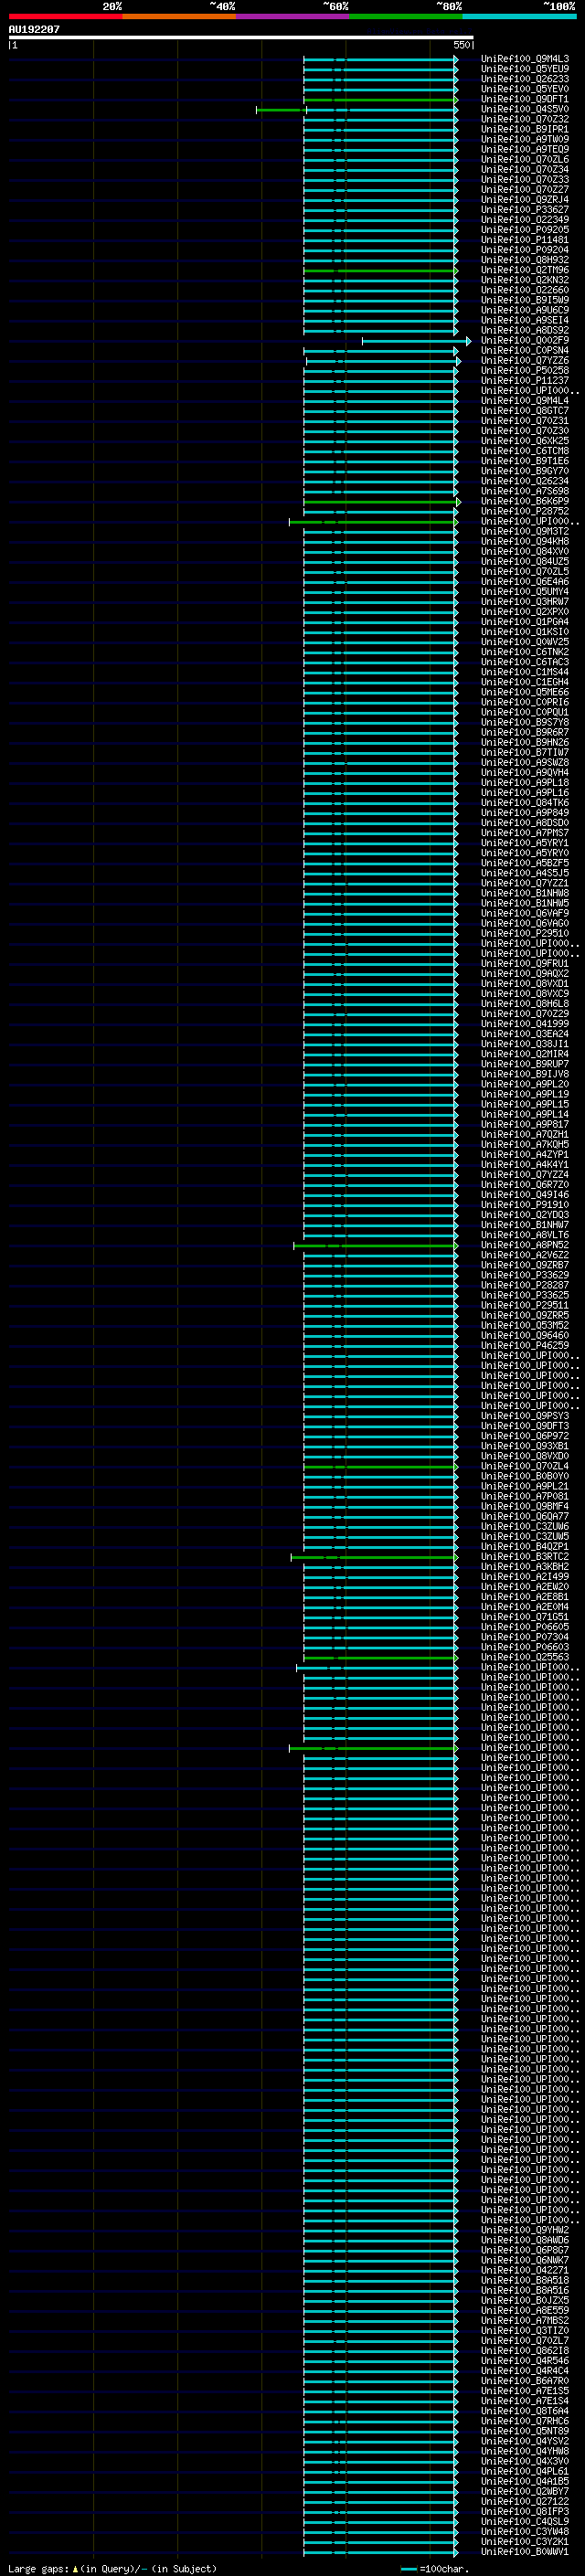Screen dimensions: 585x2576
Task: Click the red 20% legend segment
Action: click(65, 16)
